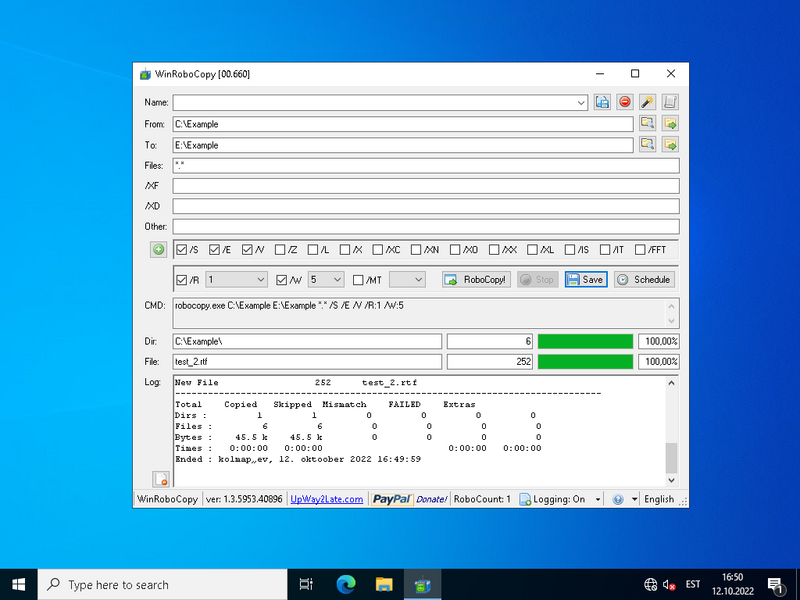800x600 pixels.
Task: Click the Save button
Action: pyautogui.click(x=586, y=280)
